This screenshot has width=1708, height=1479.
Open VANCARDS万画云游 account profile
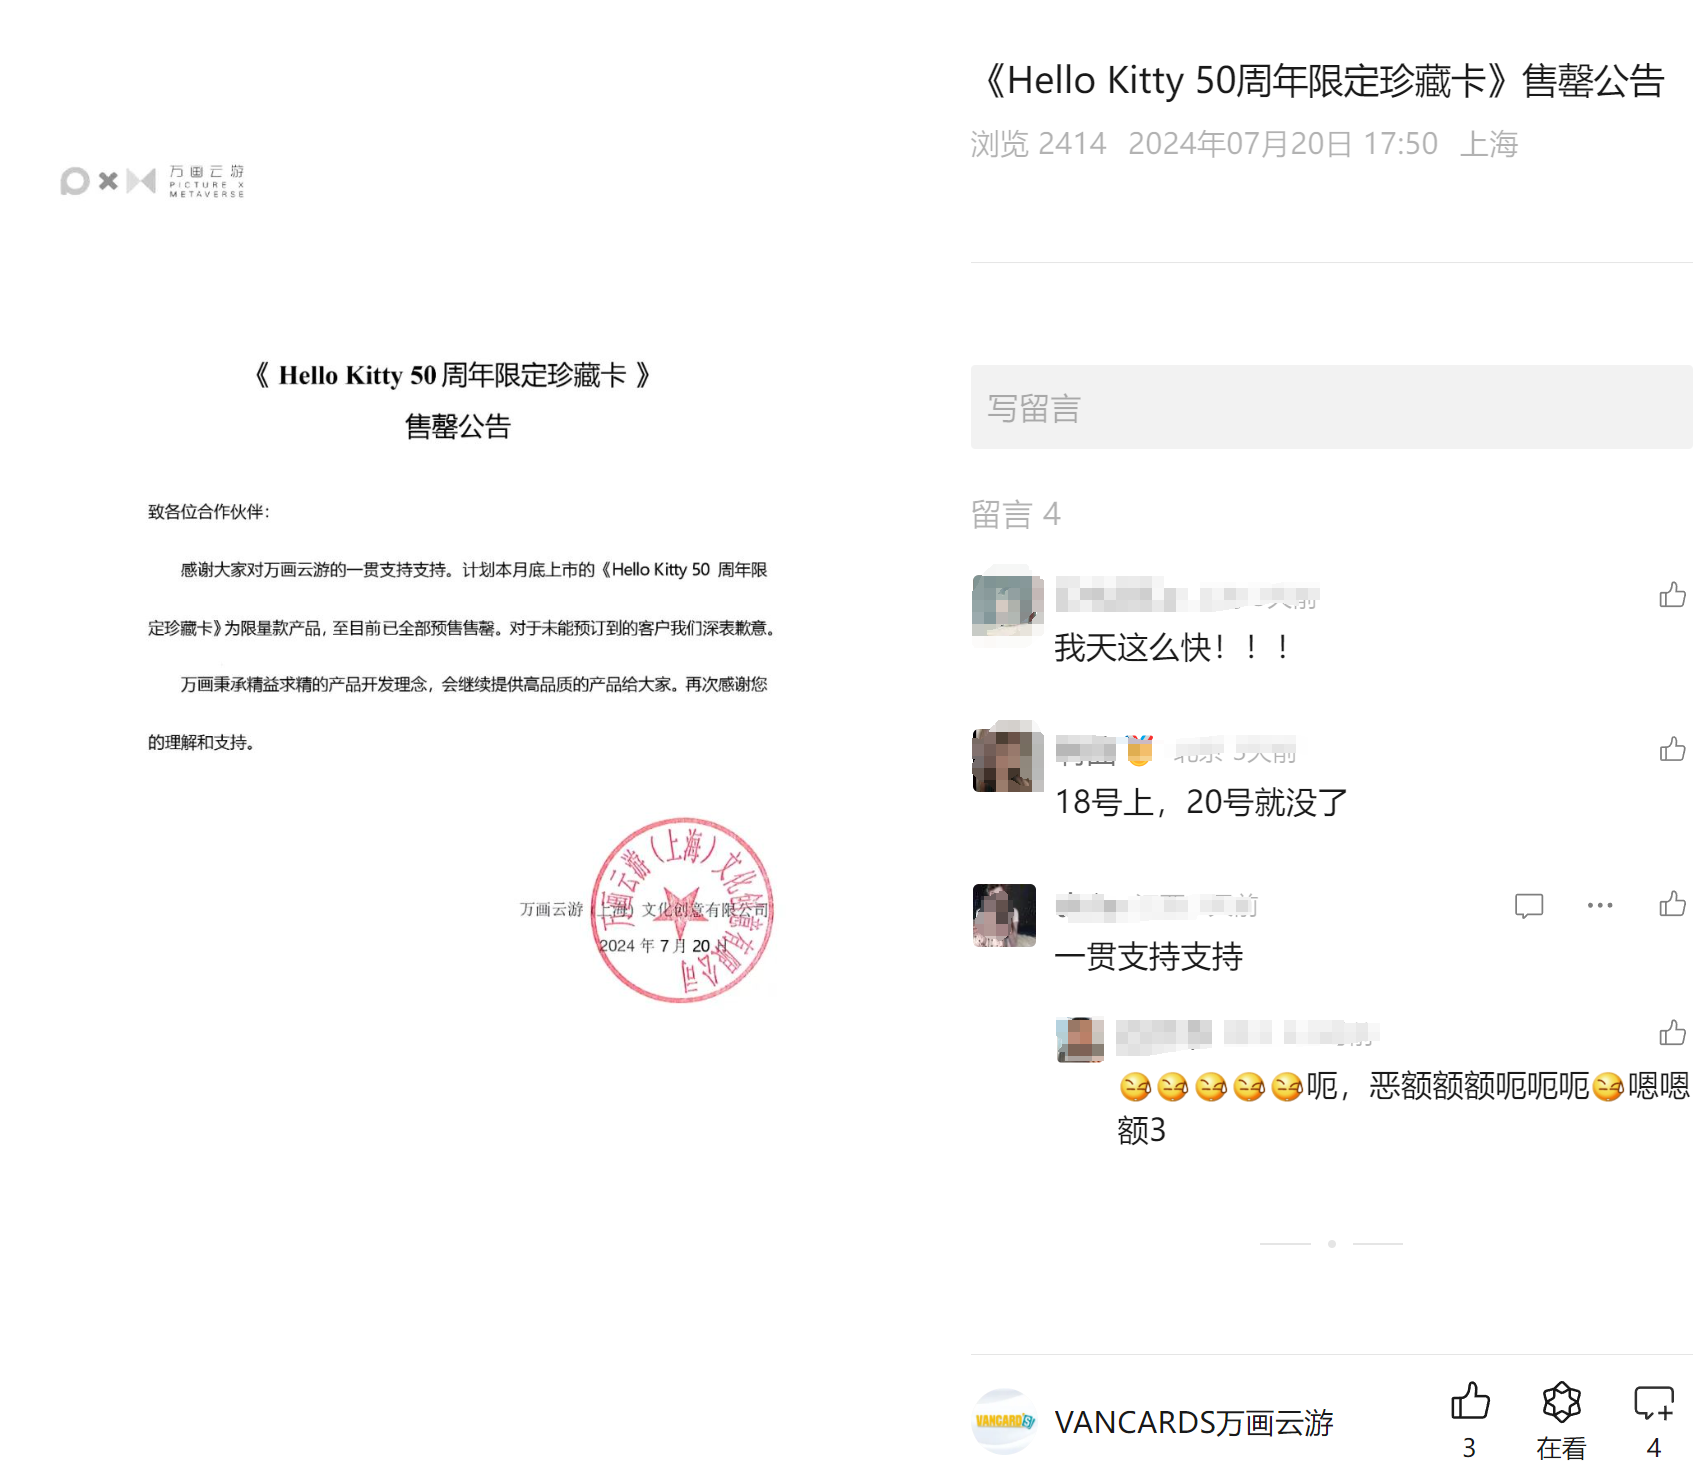pos(1194,1422)
